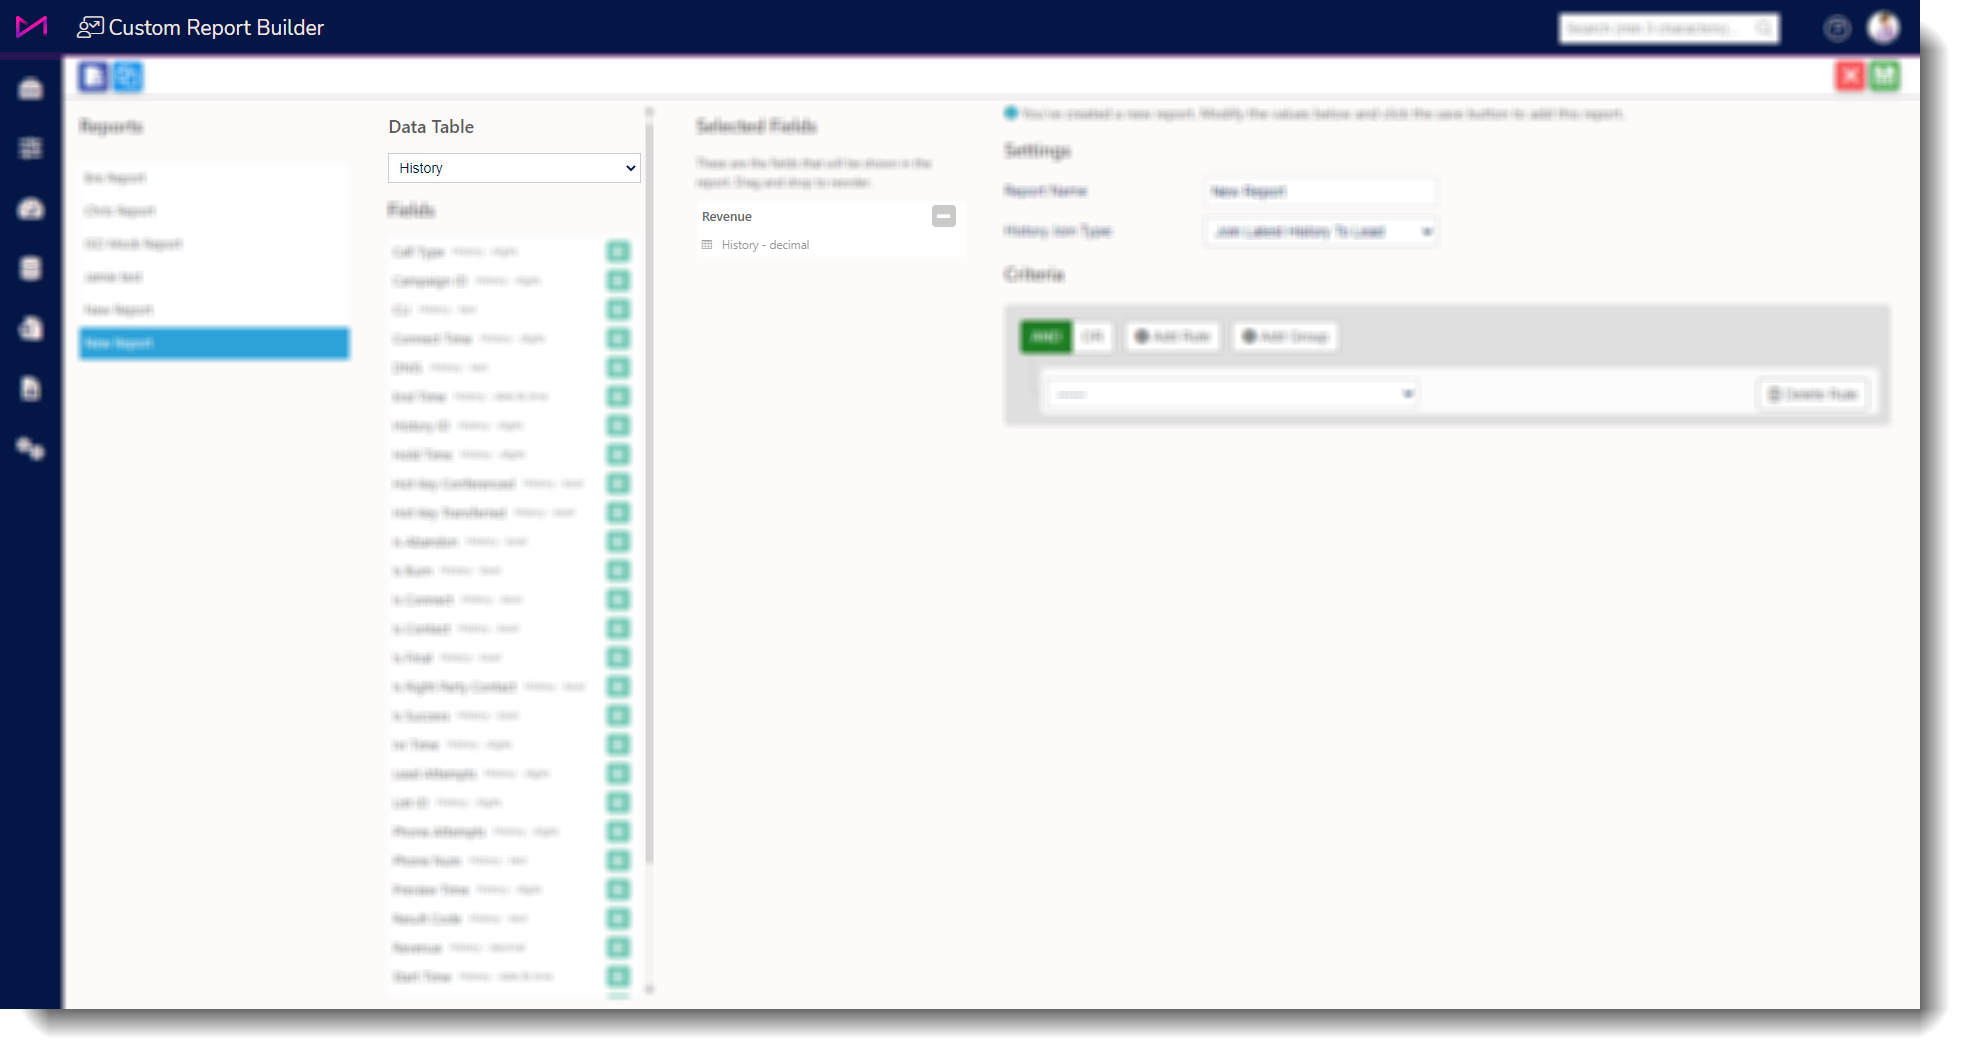Click the Fields list vertical scrollbar
The image size is (1970, 1059).
tap(650, 495)
